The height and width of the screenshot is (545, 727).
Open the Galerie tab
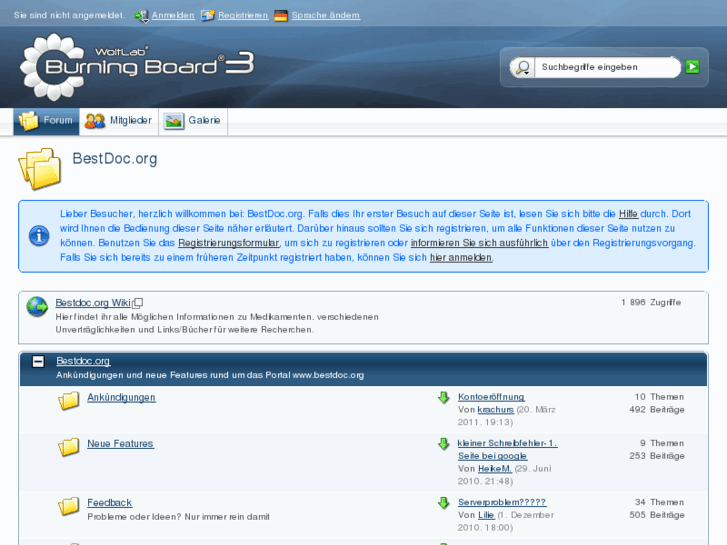pos(193,121)
